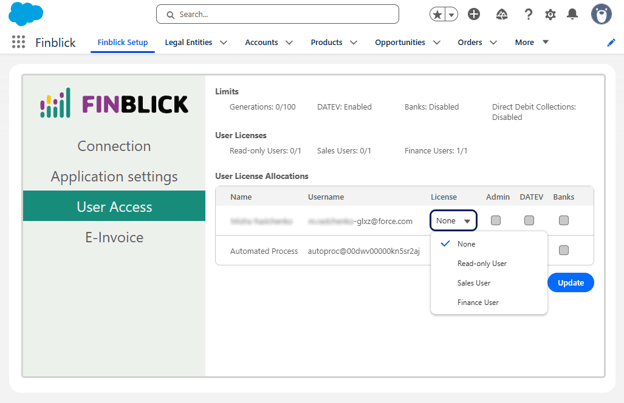The height and width of the screenshot is (403, 624).
Task: Open the Favorites list dropdown arrow
Action: pyautogui.click(x=451, y=15)
